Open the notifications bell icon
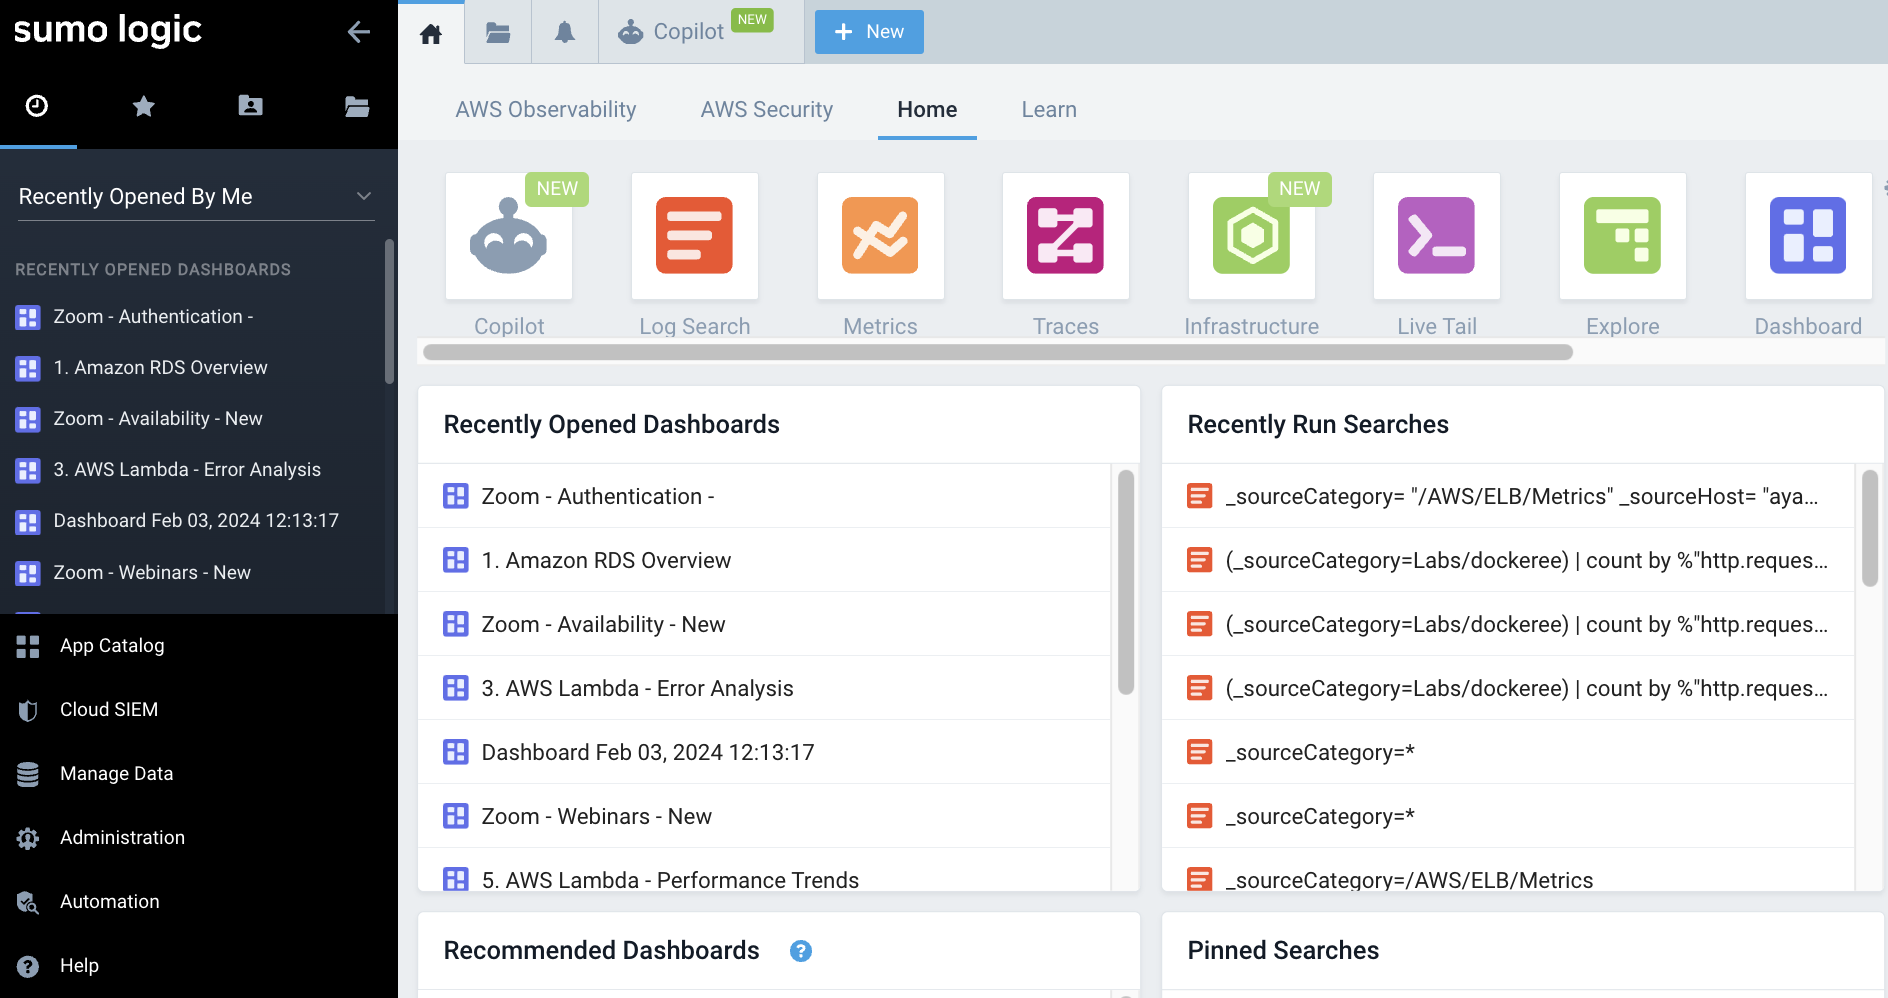This screenshot has height=998, width=1888. pos(564,31)
